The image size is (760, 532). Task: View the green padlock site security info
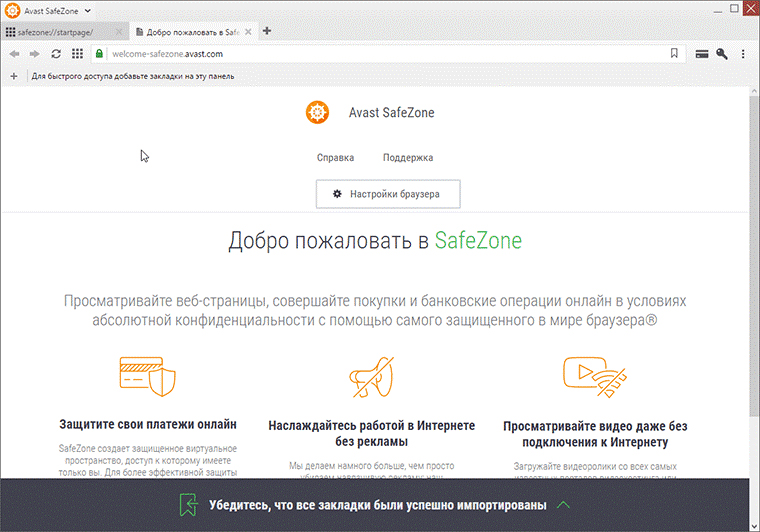tap(99, 54)
